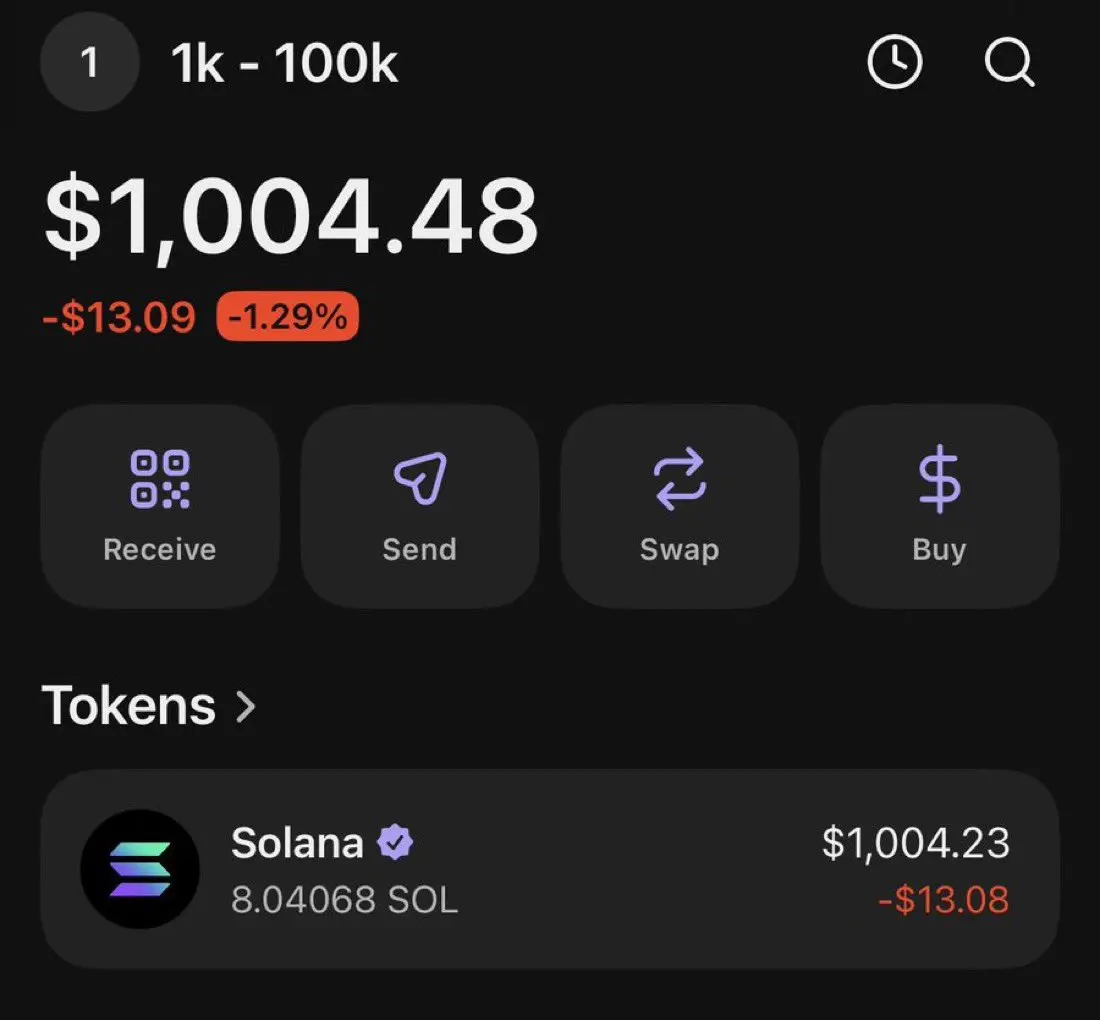Screen dimensions: 1100x1020
Task: Tap the paper plane Send icon
Action: (x=420, y=478)
